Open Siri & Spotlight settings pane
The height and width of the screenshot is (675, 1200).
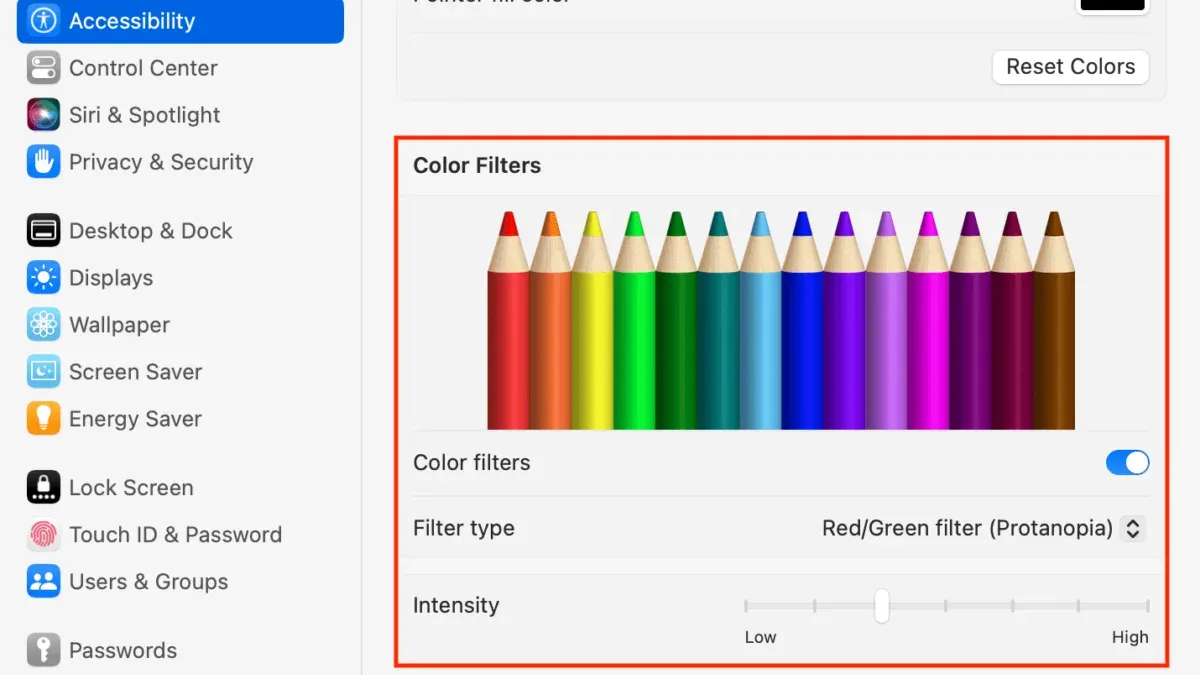pos(180,115)
